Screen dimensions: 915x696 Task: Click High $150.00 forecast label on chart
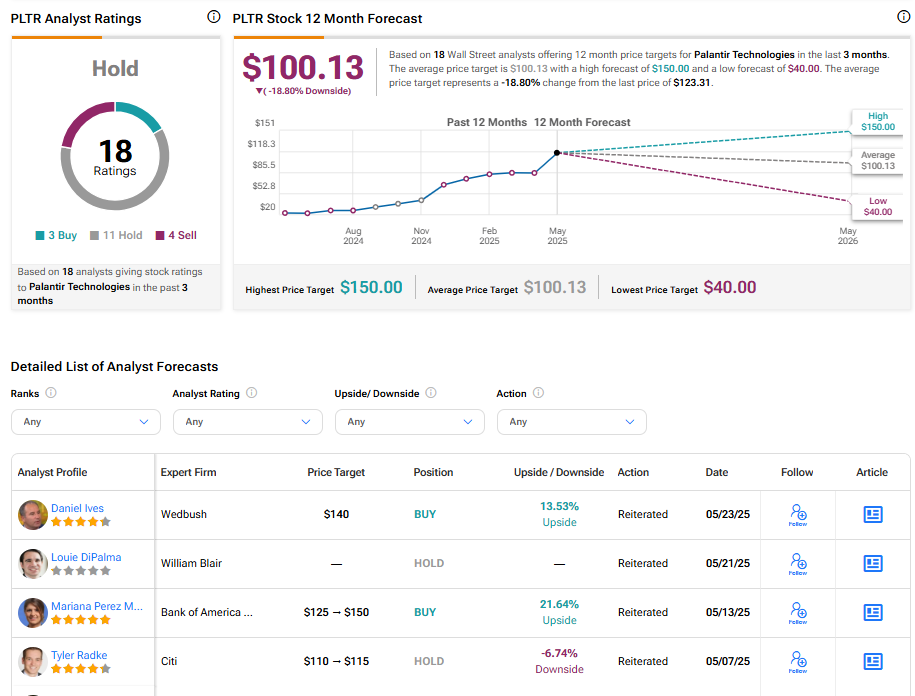[x=878, y=121]
